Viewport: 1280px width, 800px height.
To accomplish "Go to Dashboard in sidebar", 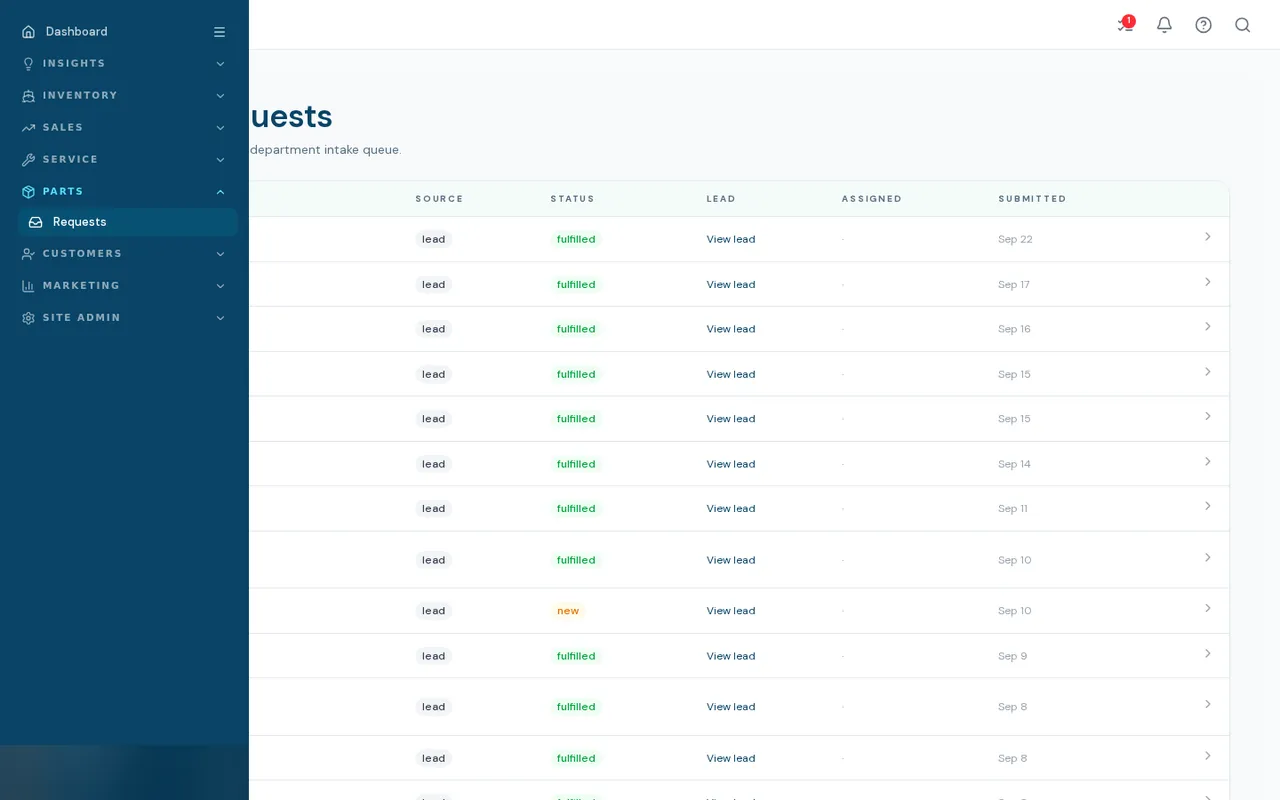I will [76, 32].
